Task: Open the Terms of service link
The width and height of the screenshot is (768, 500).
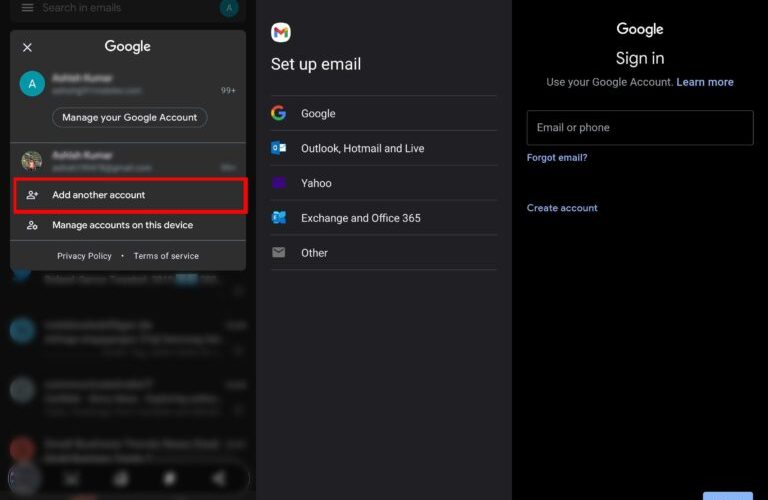Action: [166, 256]
